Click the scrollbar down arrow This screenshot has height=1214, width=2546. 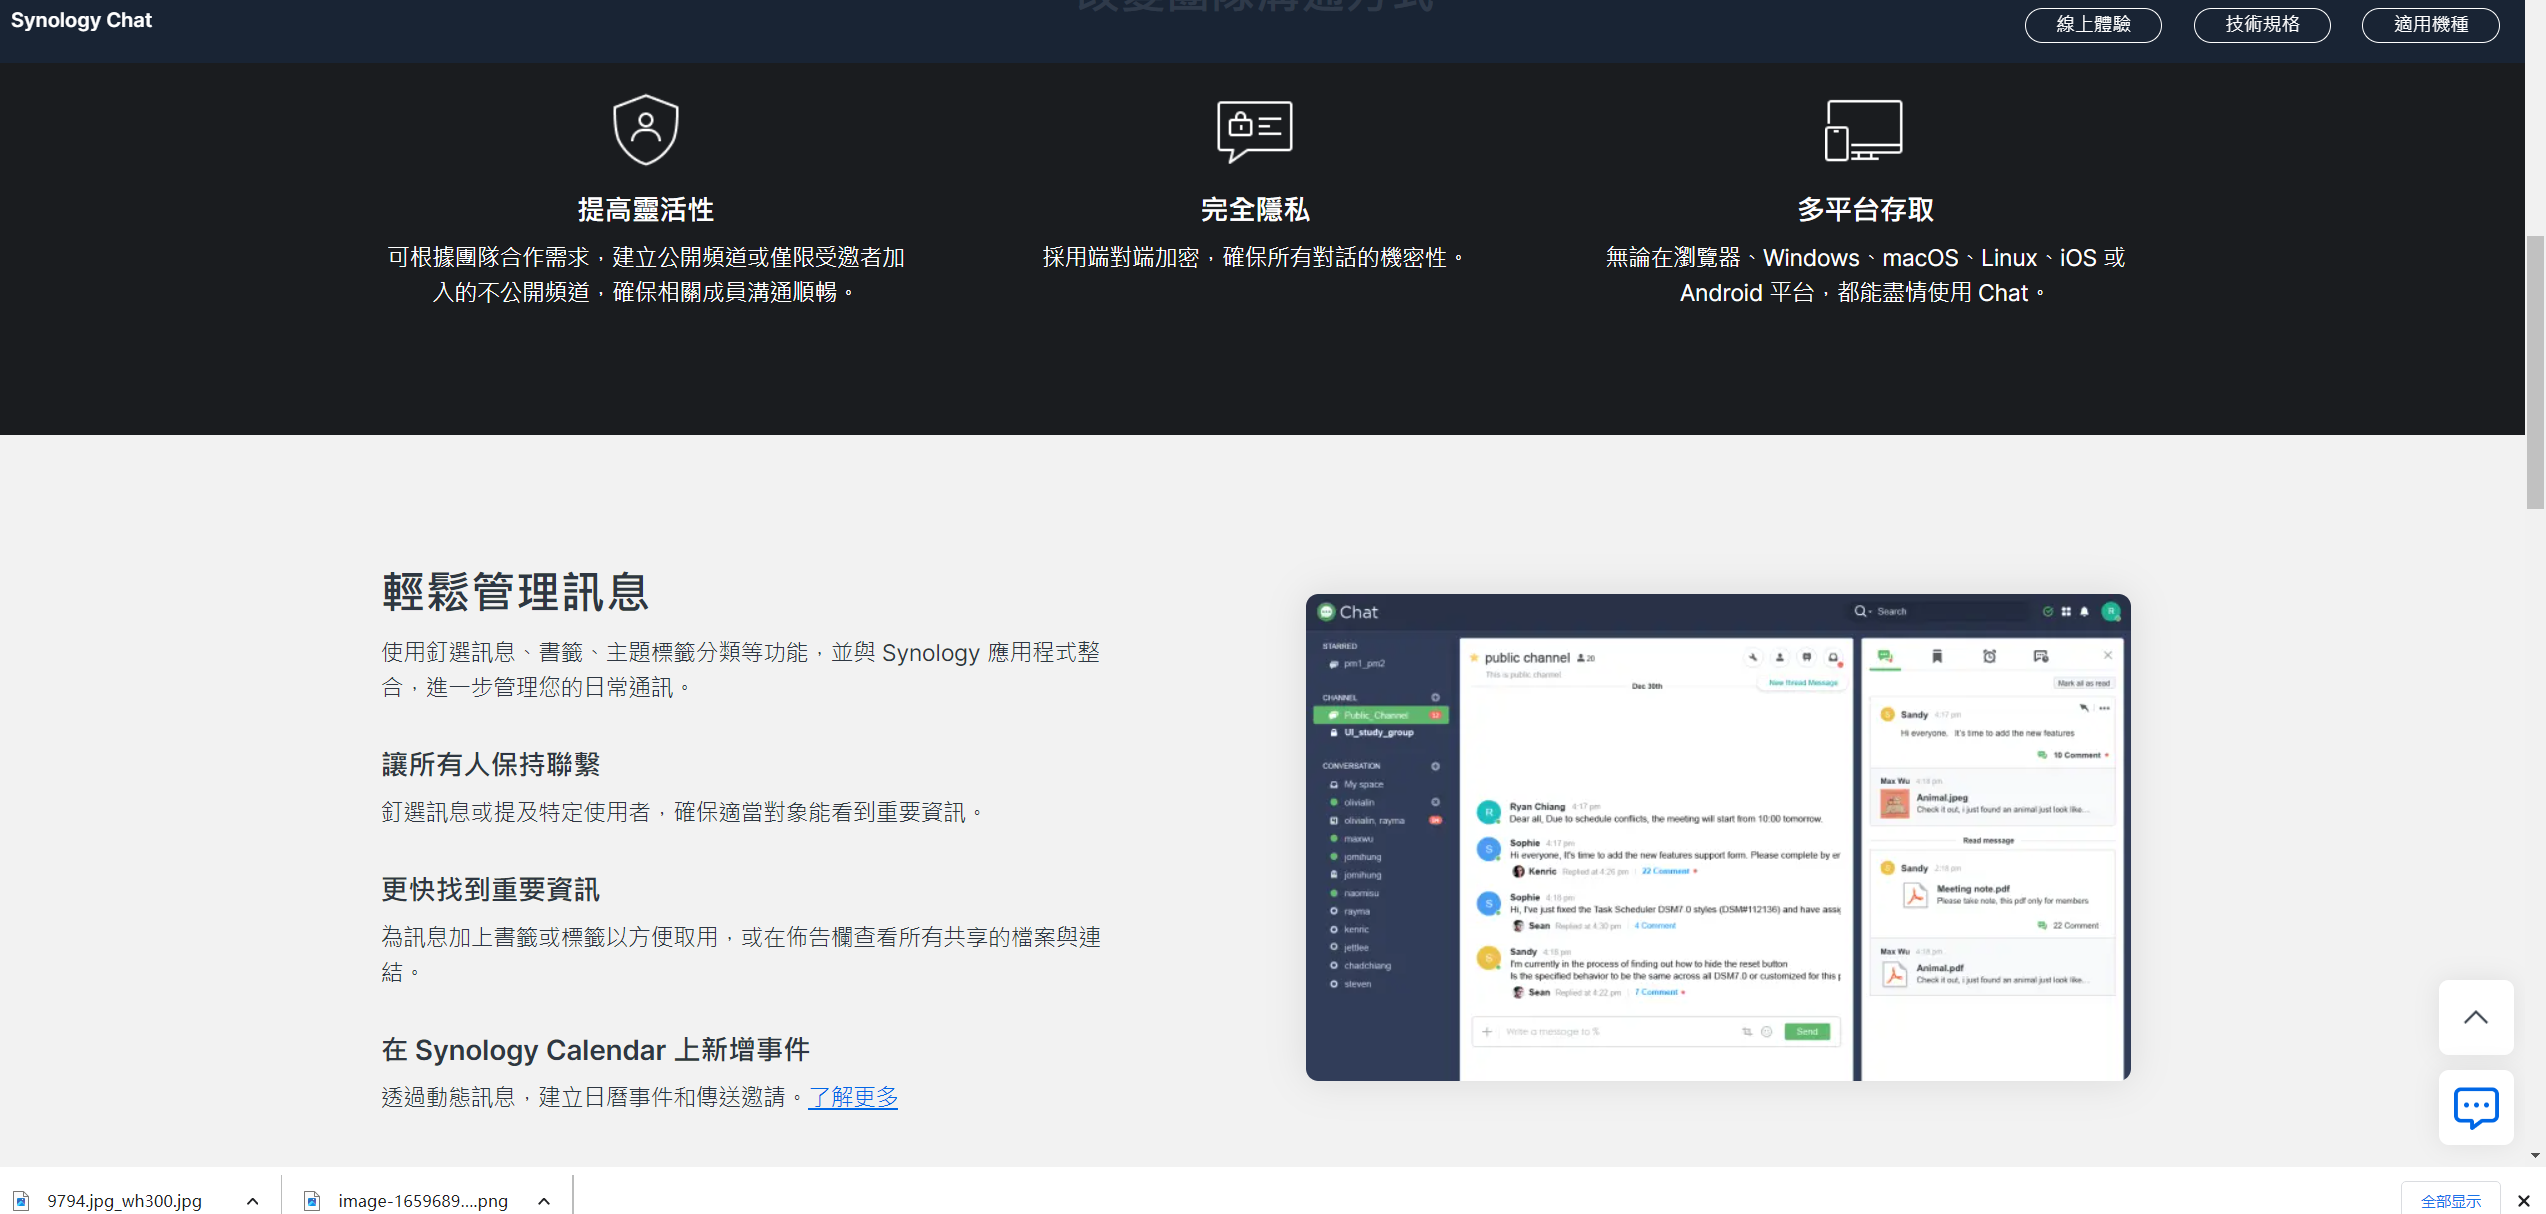2535,1155
